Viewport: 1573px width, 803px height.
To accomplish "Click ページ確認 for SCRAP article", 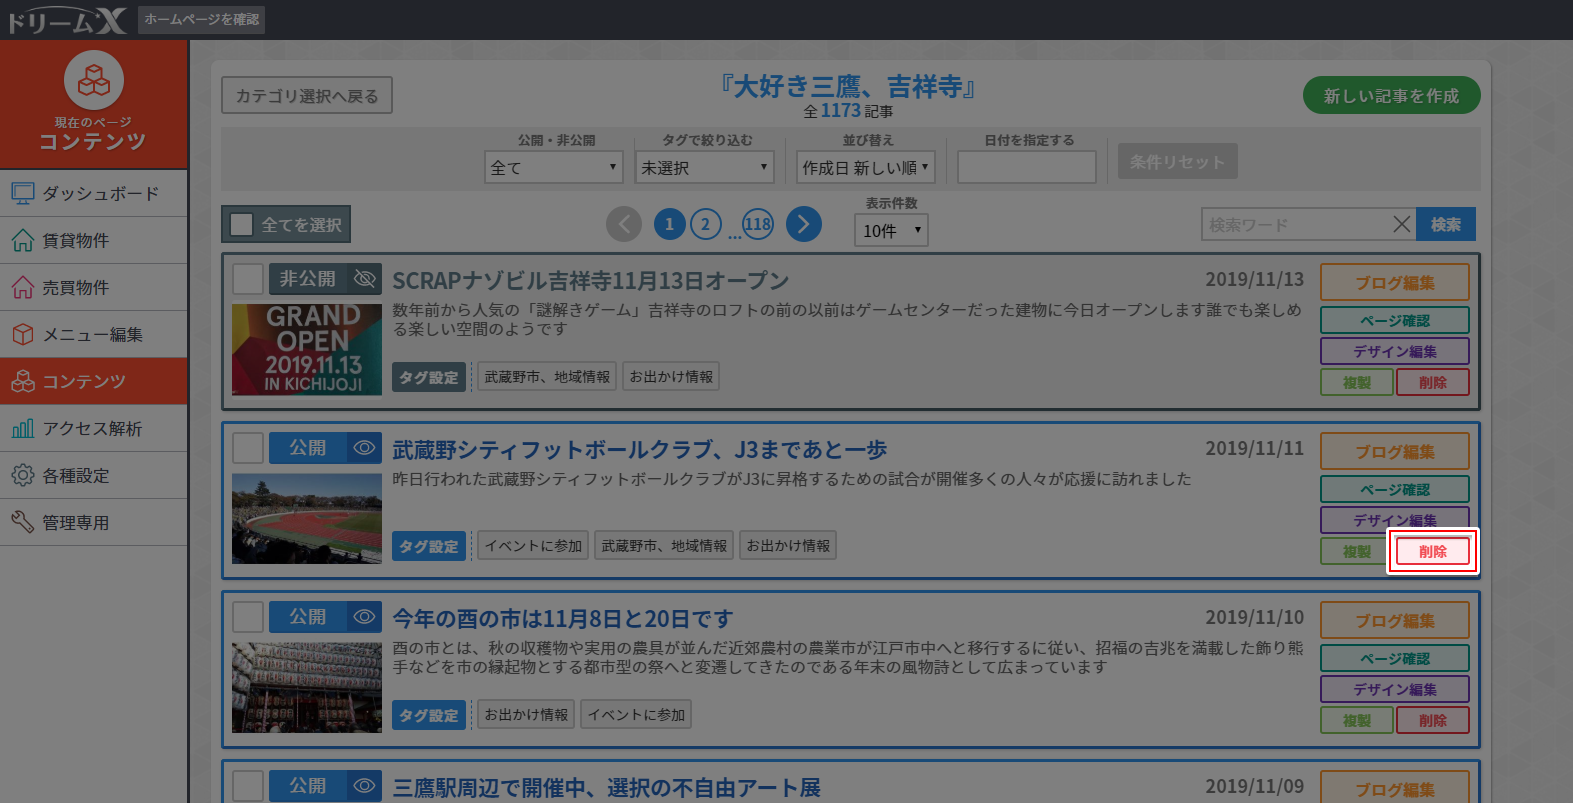I will coord(1395,320).
